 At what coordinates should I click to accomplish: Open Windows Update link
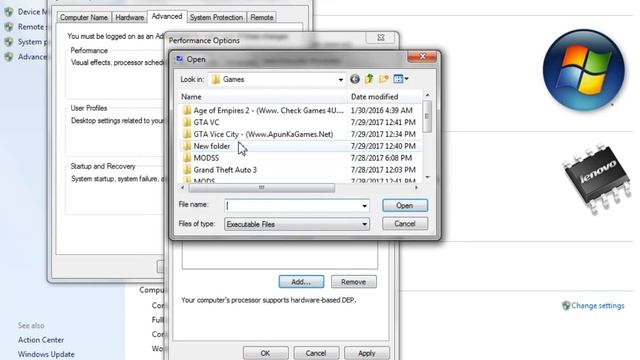click(x=46, y=354)
